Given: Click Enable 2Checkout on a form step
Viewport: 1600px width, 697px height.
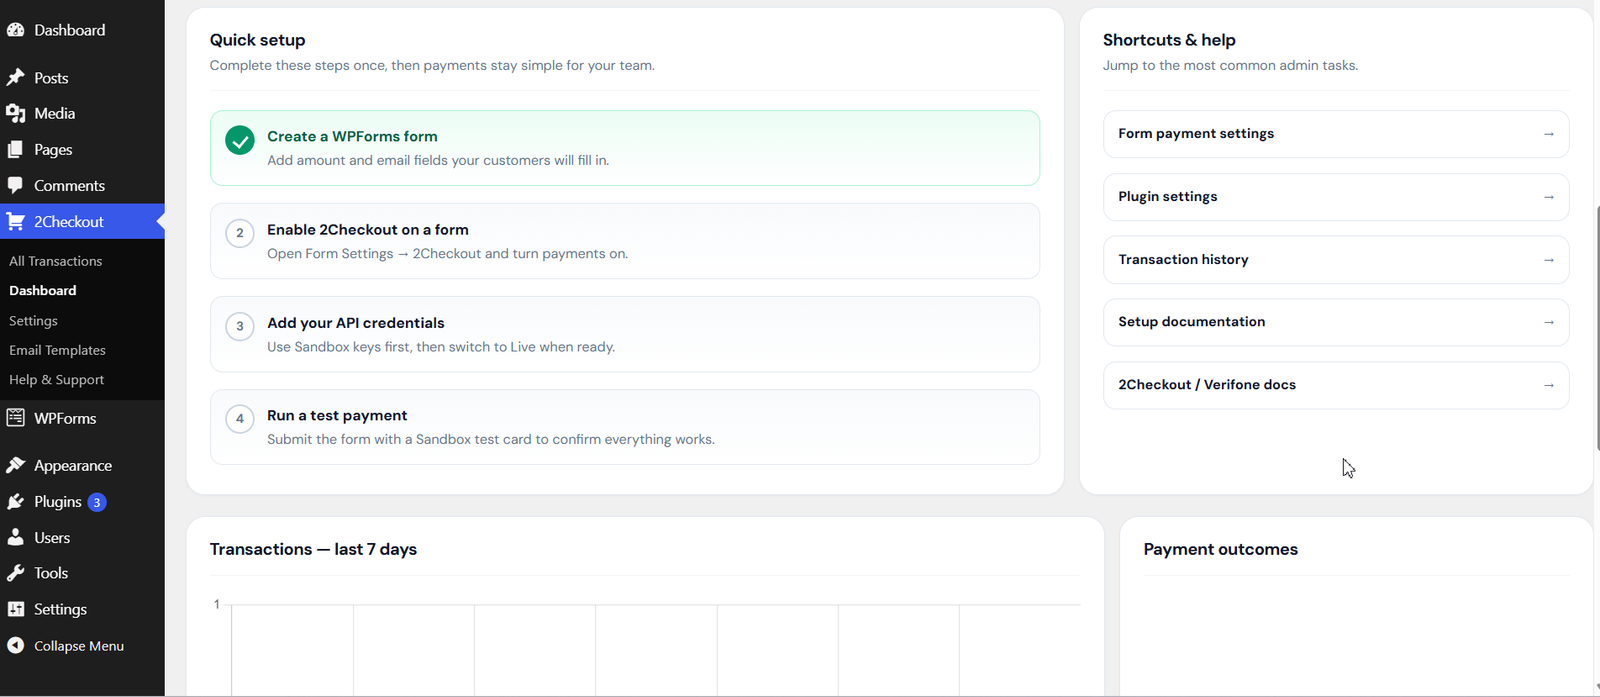Looking at the screenshot, I should [625, 241].
